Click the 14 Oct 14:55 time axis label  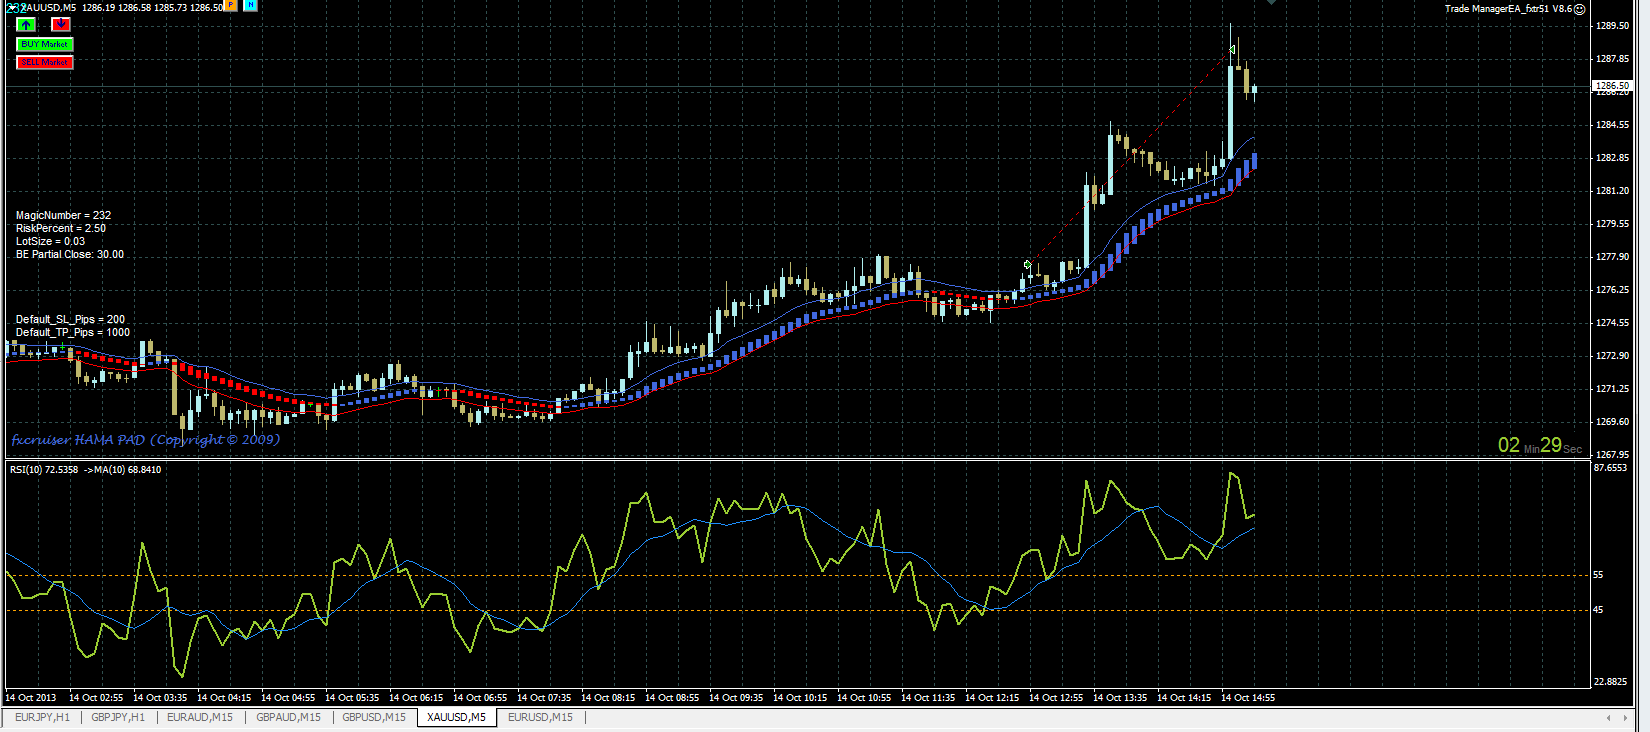(x=1248, y=698)
